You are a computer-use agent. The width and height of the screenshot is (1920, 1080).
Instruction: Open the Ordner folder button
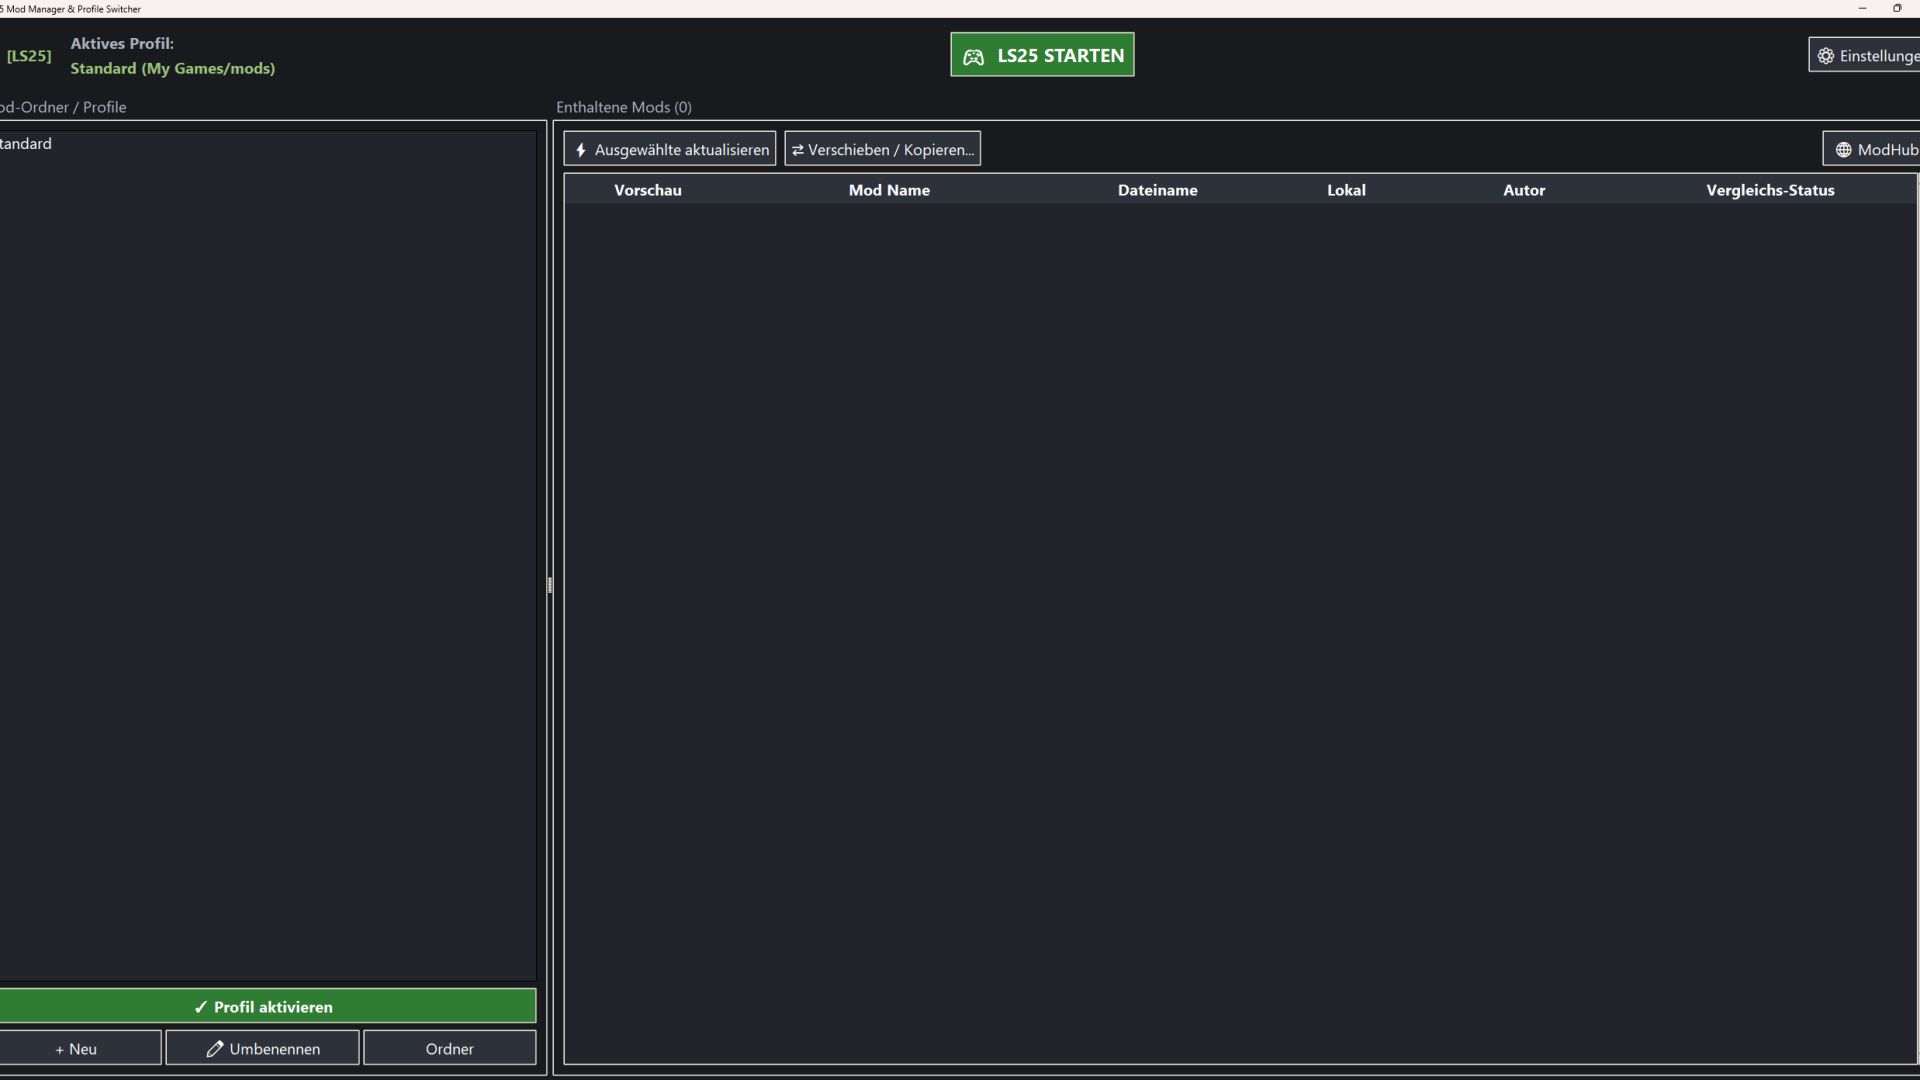[x=450, y=1048]
